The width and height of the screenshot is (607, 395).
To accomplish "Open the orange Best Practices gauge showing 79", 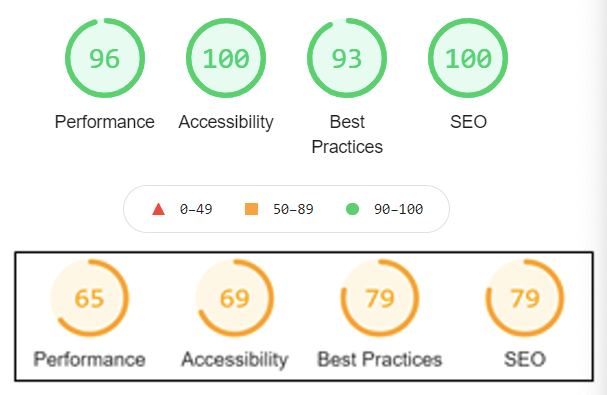I will click(380, 298).
